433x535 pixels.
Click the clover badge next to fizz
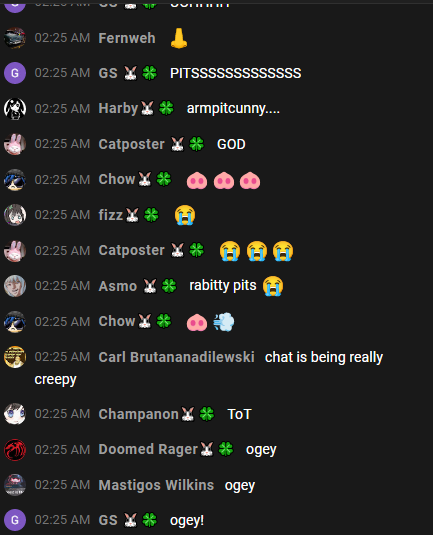click(x=151, y=215)
